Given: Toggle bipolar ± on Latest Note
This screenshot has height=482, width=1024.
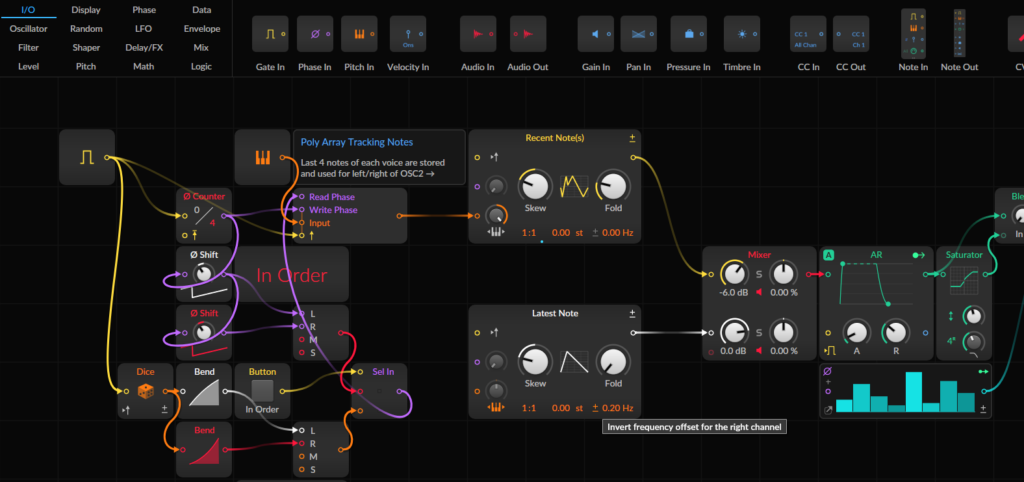Looking at the screenshot, I should [x=632, y=313].
